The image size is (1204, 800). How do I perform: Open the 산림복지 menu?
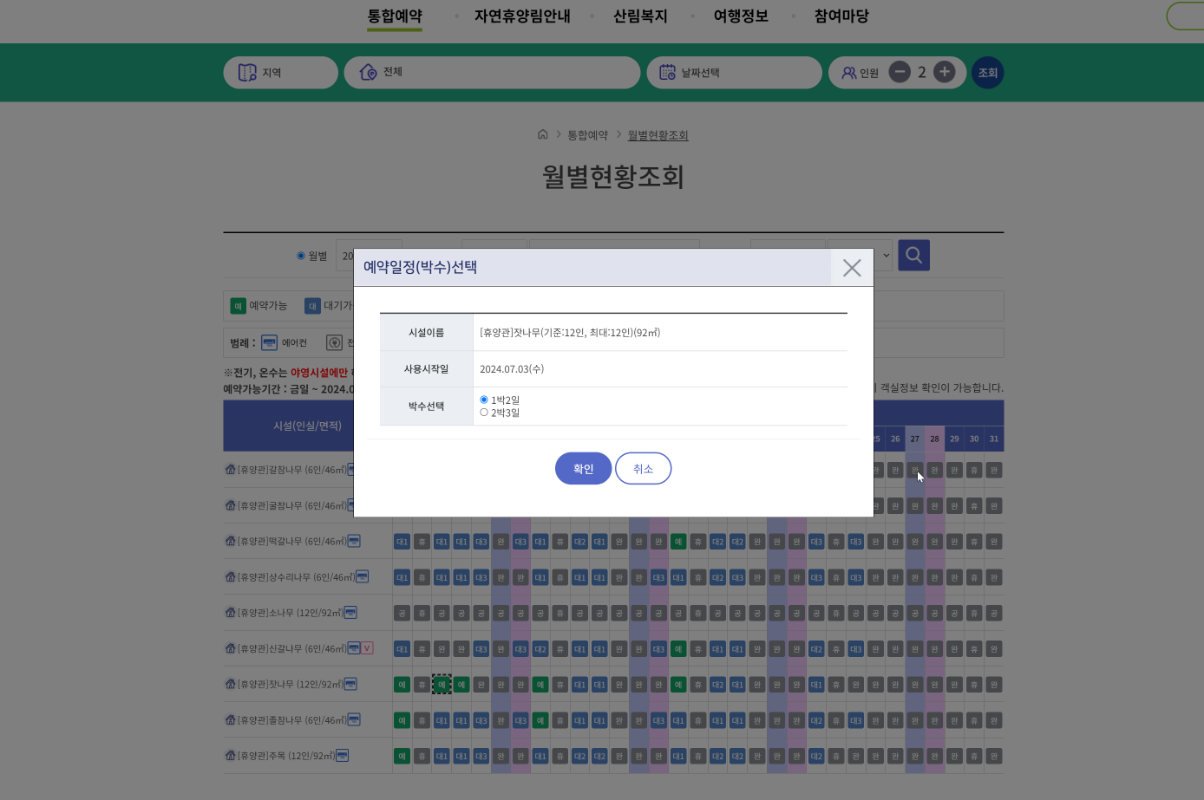click(640, 16)
